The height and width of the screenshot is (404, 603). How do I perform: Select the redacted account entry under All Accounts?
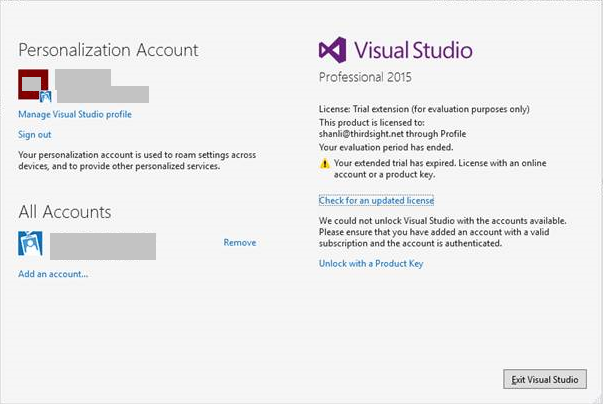[103, 246]
